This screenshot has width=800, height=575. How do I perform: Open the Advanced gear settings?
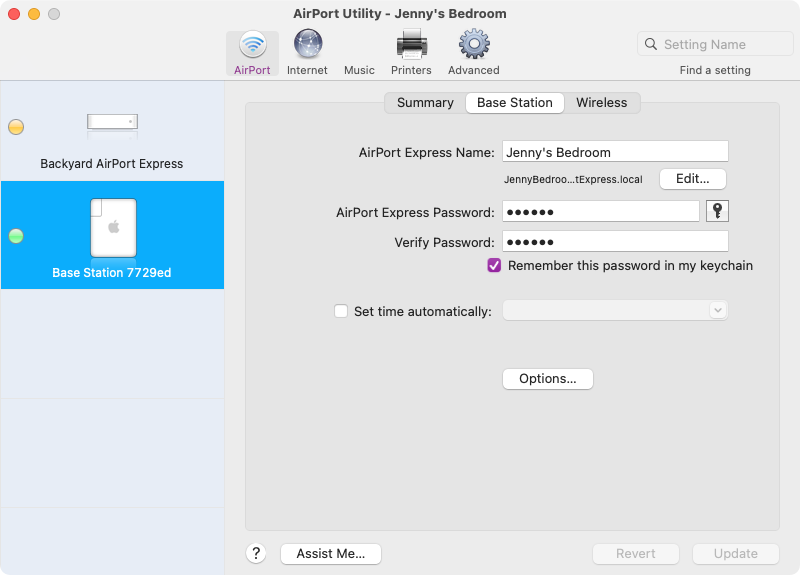(x=473, y=53)
